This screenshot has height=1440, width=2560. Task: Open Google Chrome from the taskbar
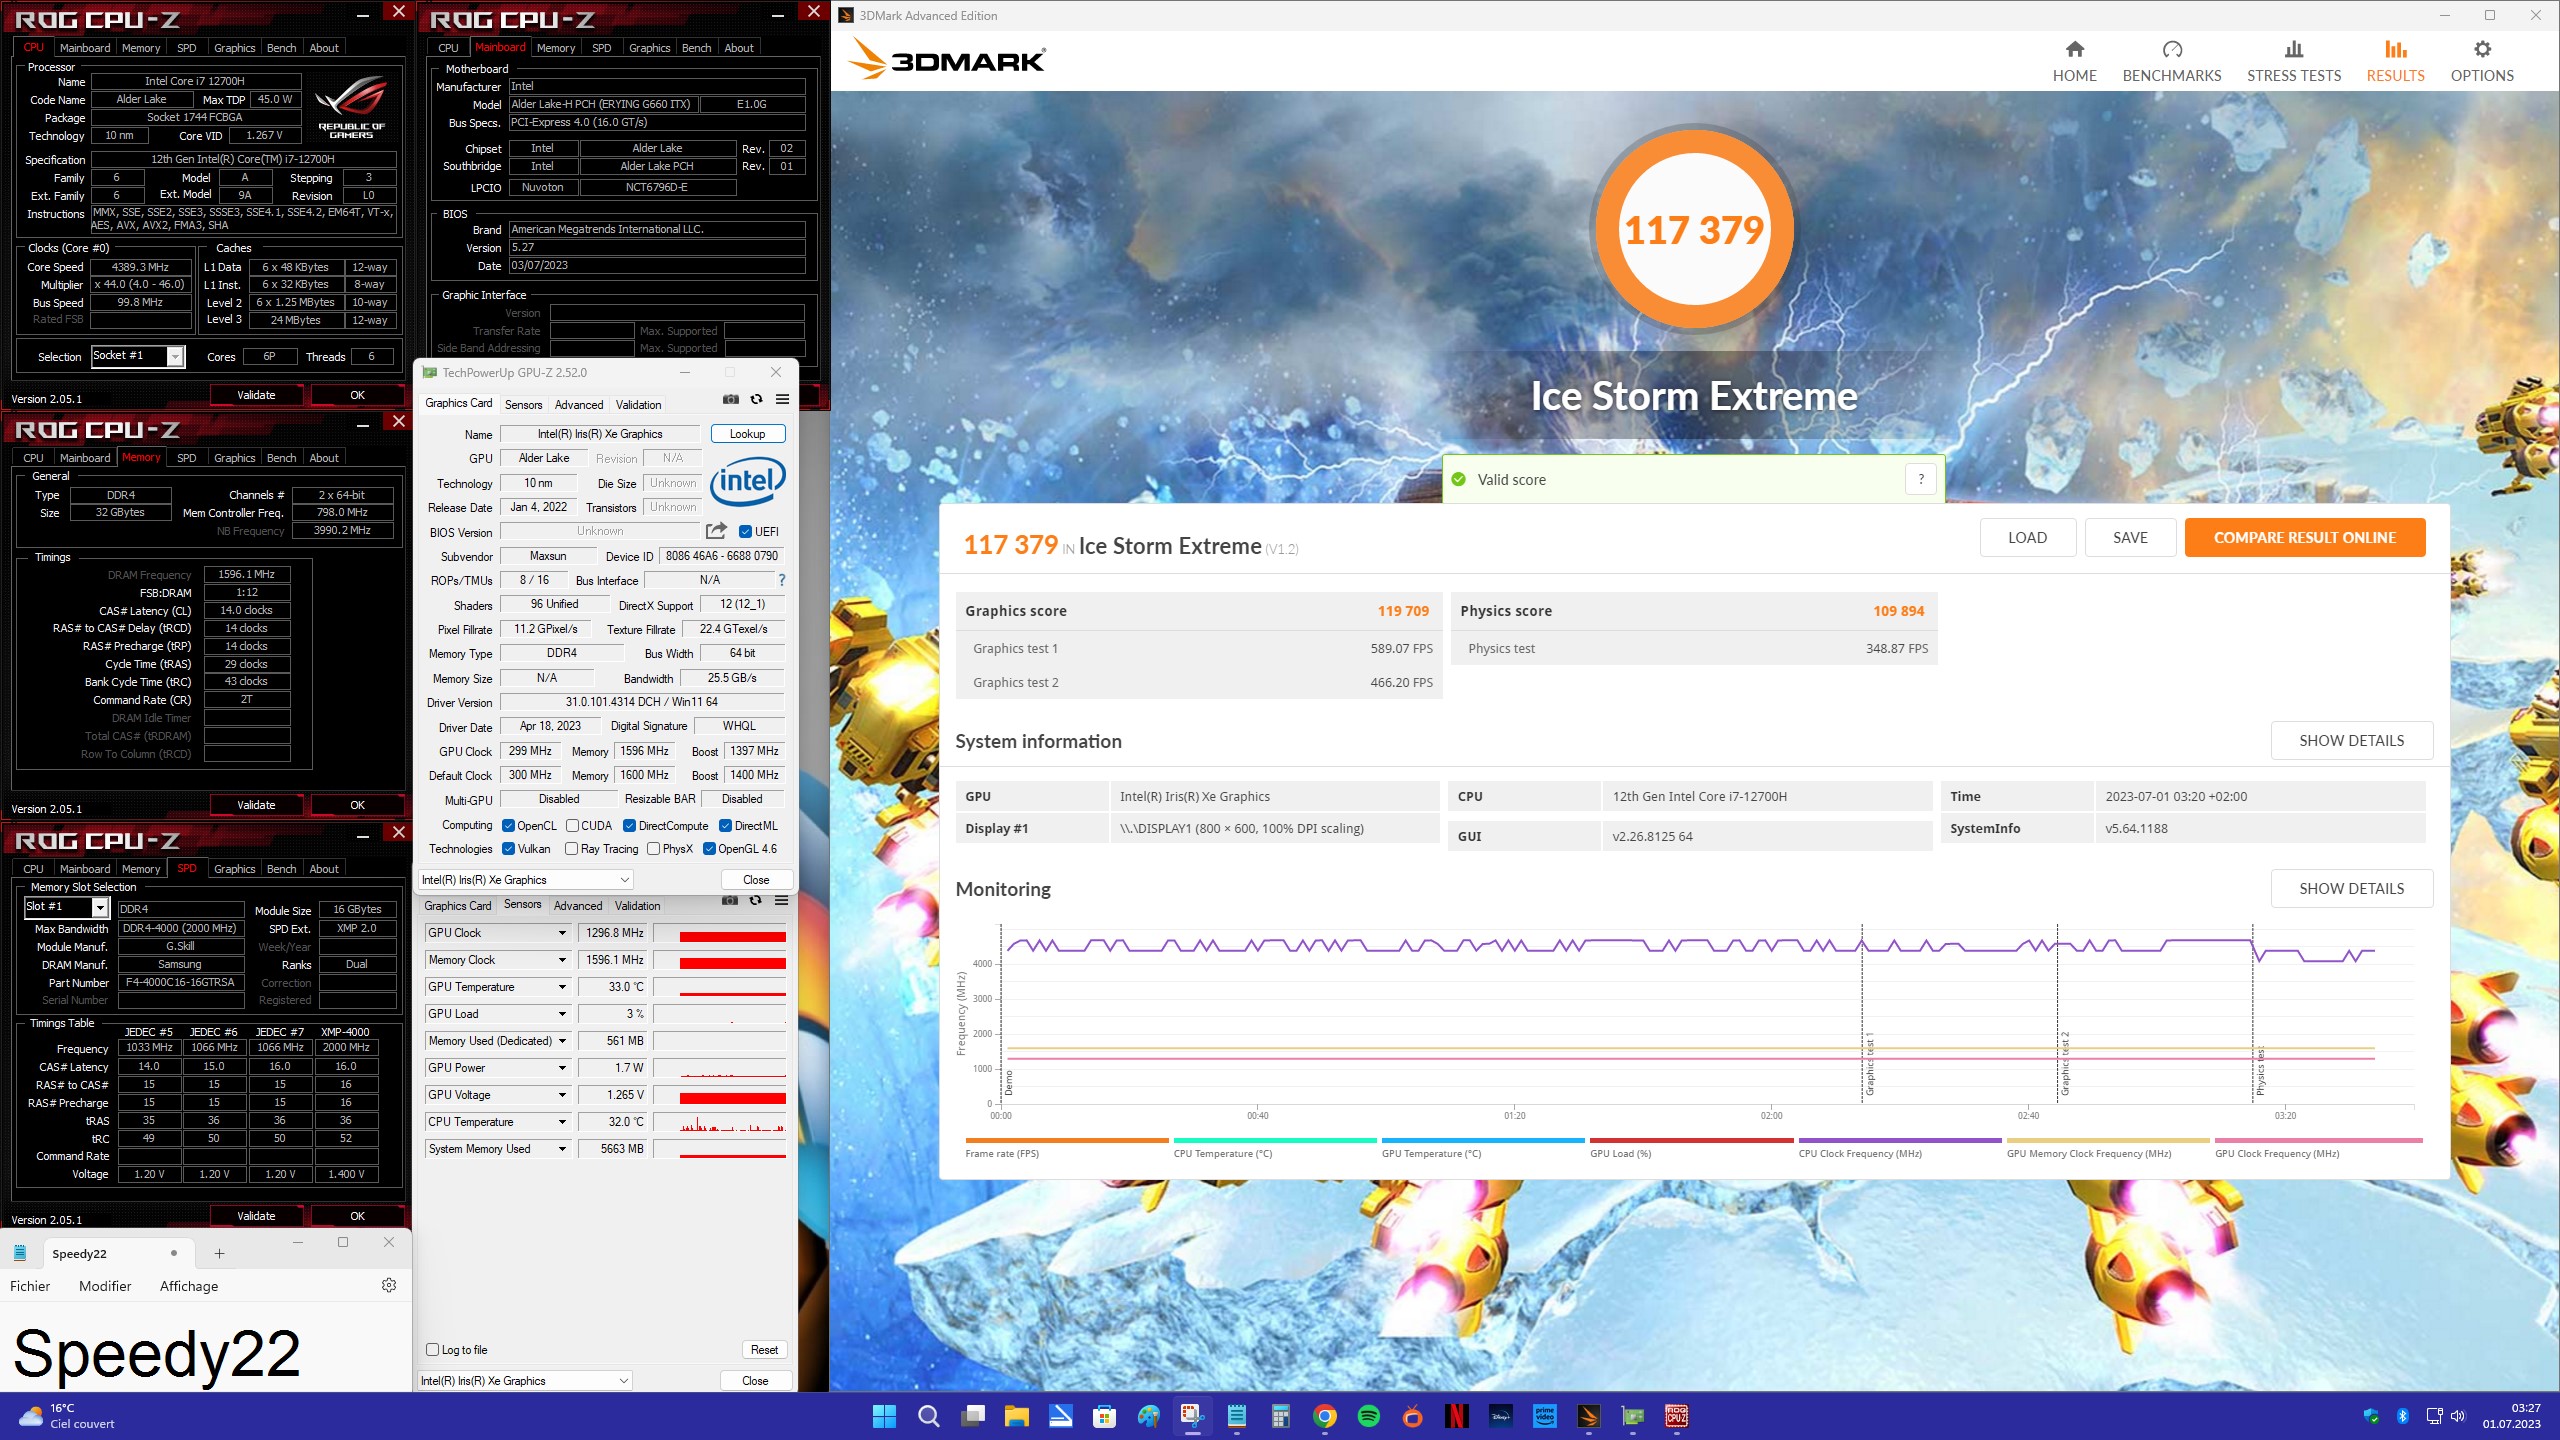tap(1324, 1416)
